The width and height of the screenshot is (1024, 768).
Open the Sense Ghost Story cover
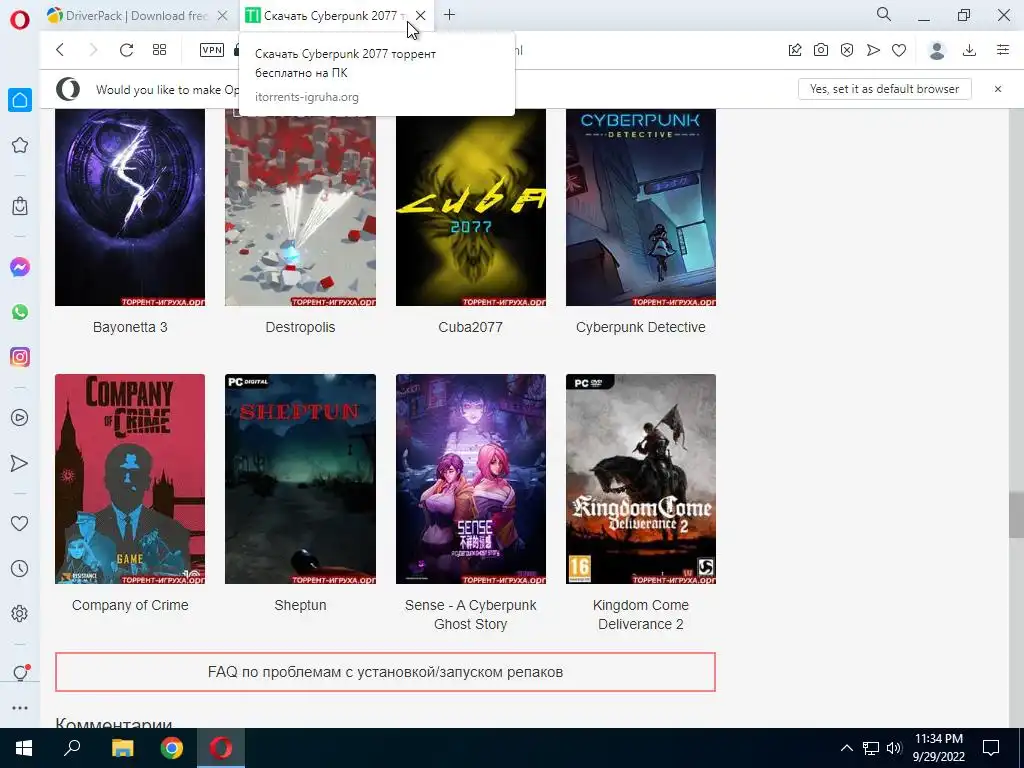tap(471, 479)
